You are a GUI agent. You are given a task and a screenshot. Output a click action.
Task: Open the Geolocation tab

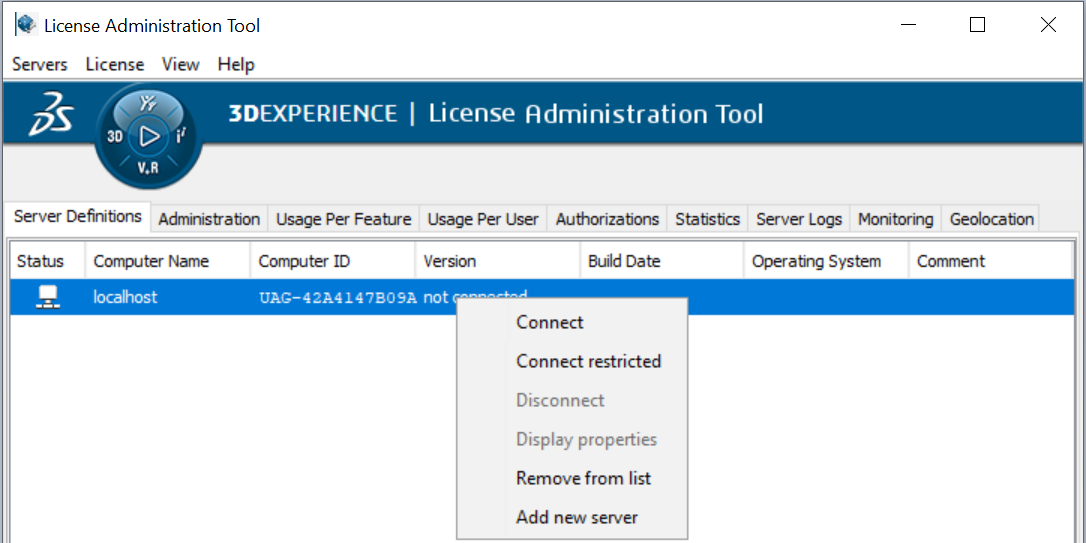pyautogui.click(x=992, y=220)
